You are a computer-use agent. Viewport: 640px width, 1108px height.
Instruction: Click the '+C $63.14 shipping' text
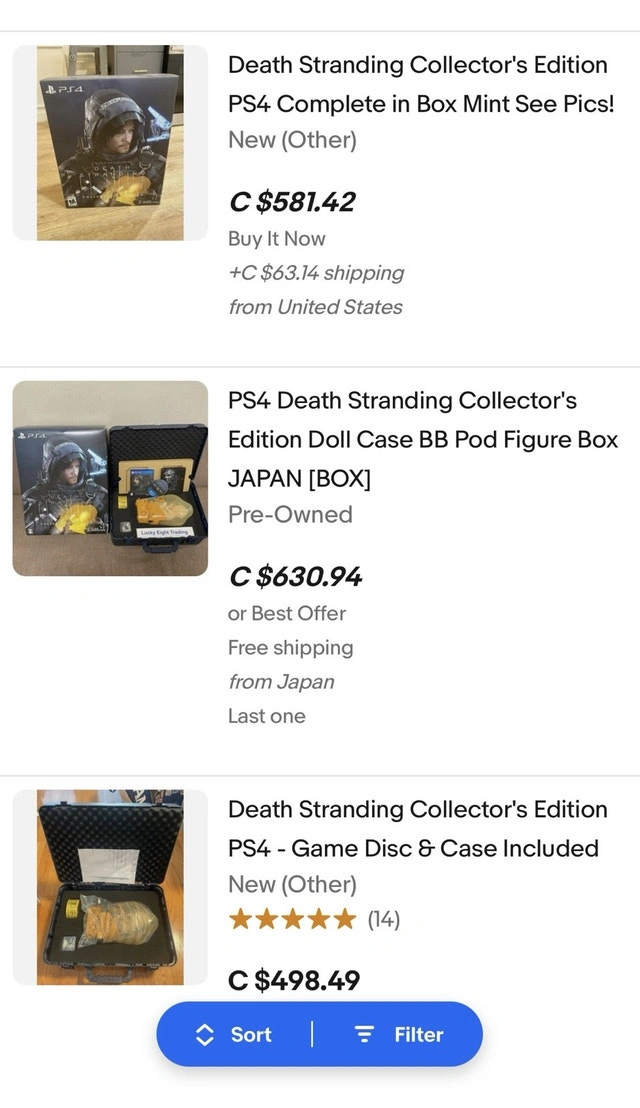[x=315, y=272]
